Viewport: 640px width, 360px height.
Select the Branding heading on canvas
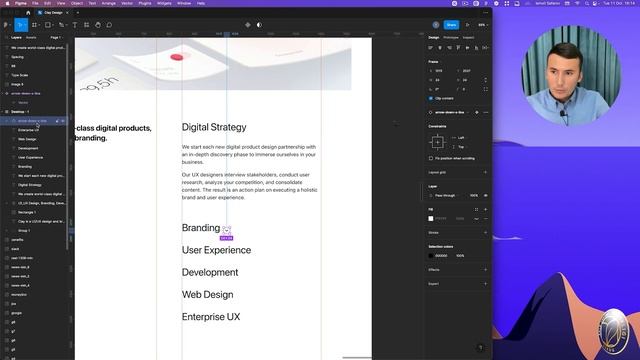tap(201, 228)
